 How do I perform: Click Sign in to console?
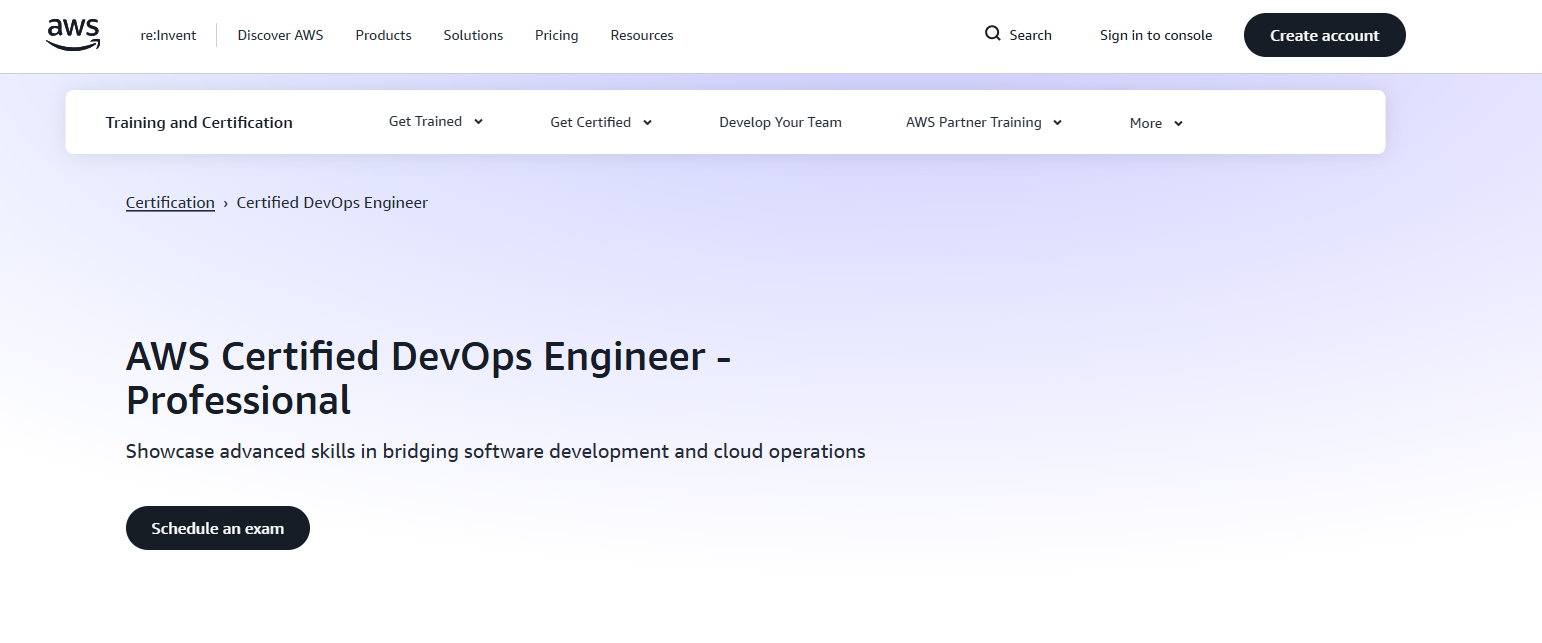pyautogui.click(x=1156, y=35)
